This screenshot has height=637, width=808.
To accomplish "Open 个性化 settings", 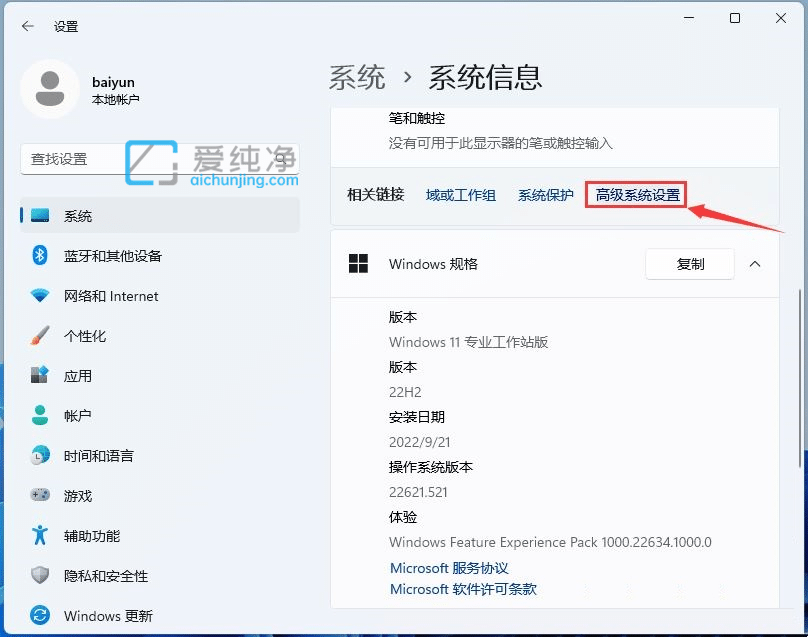I will pos(160,336).
